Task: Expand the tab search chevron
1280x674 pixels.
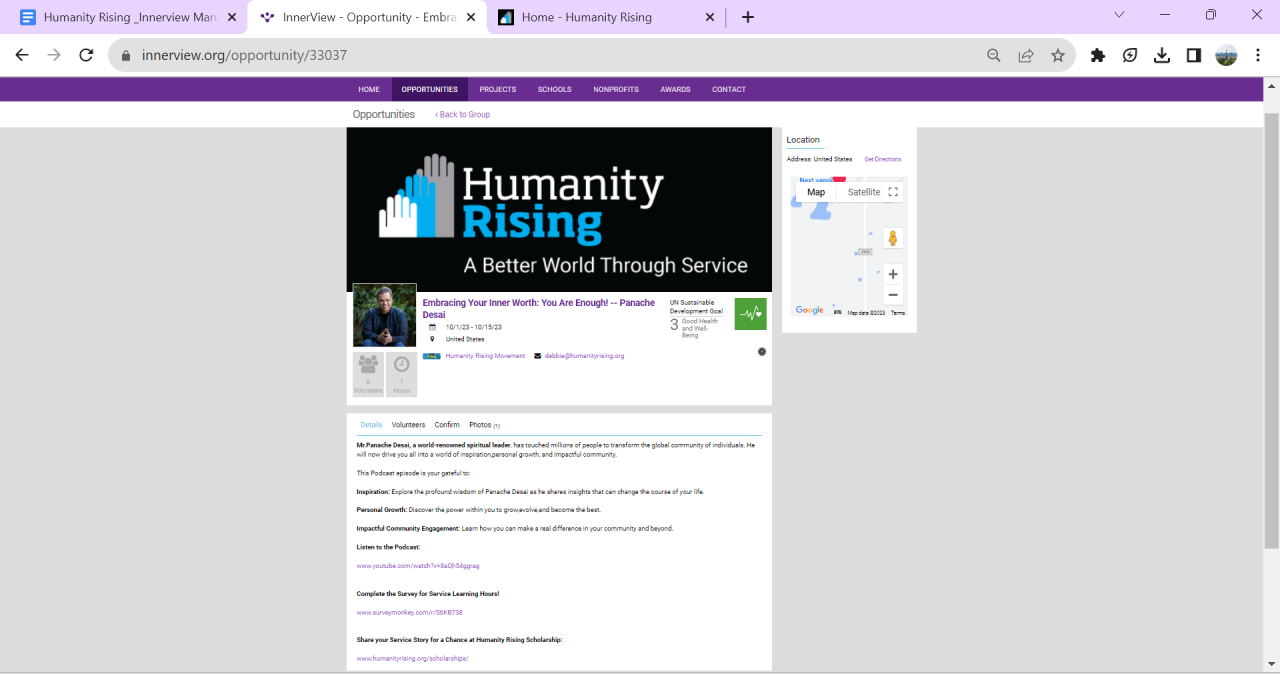Action: [1119, 15]
